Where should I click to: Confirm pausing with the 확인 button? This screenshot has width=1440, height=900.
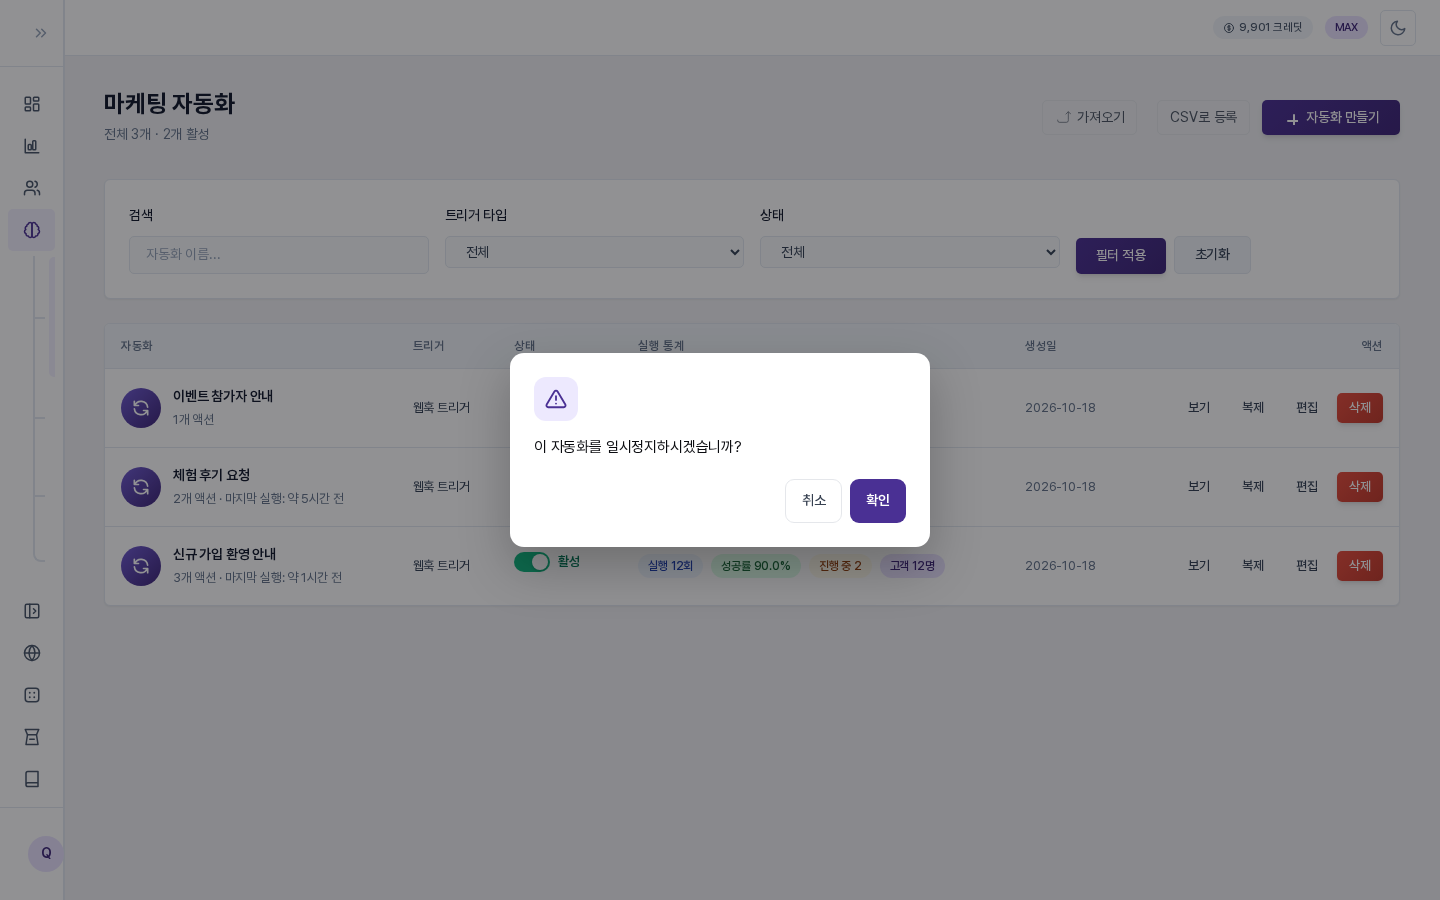[878, 501]
